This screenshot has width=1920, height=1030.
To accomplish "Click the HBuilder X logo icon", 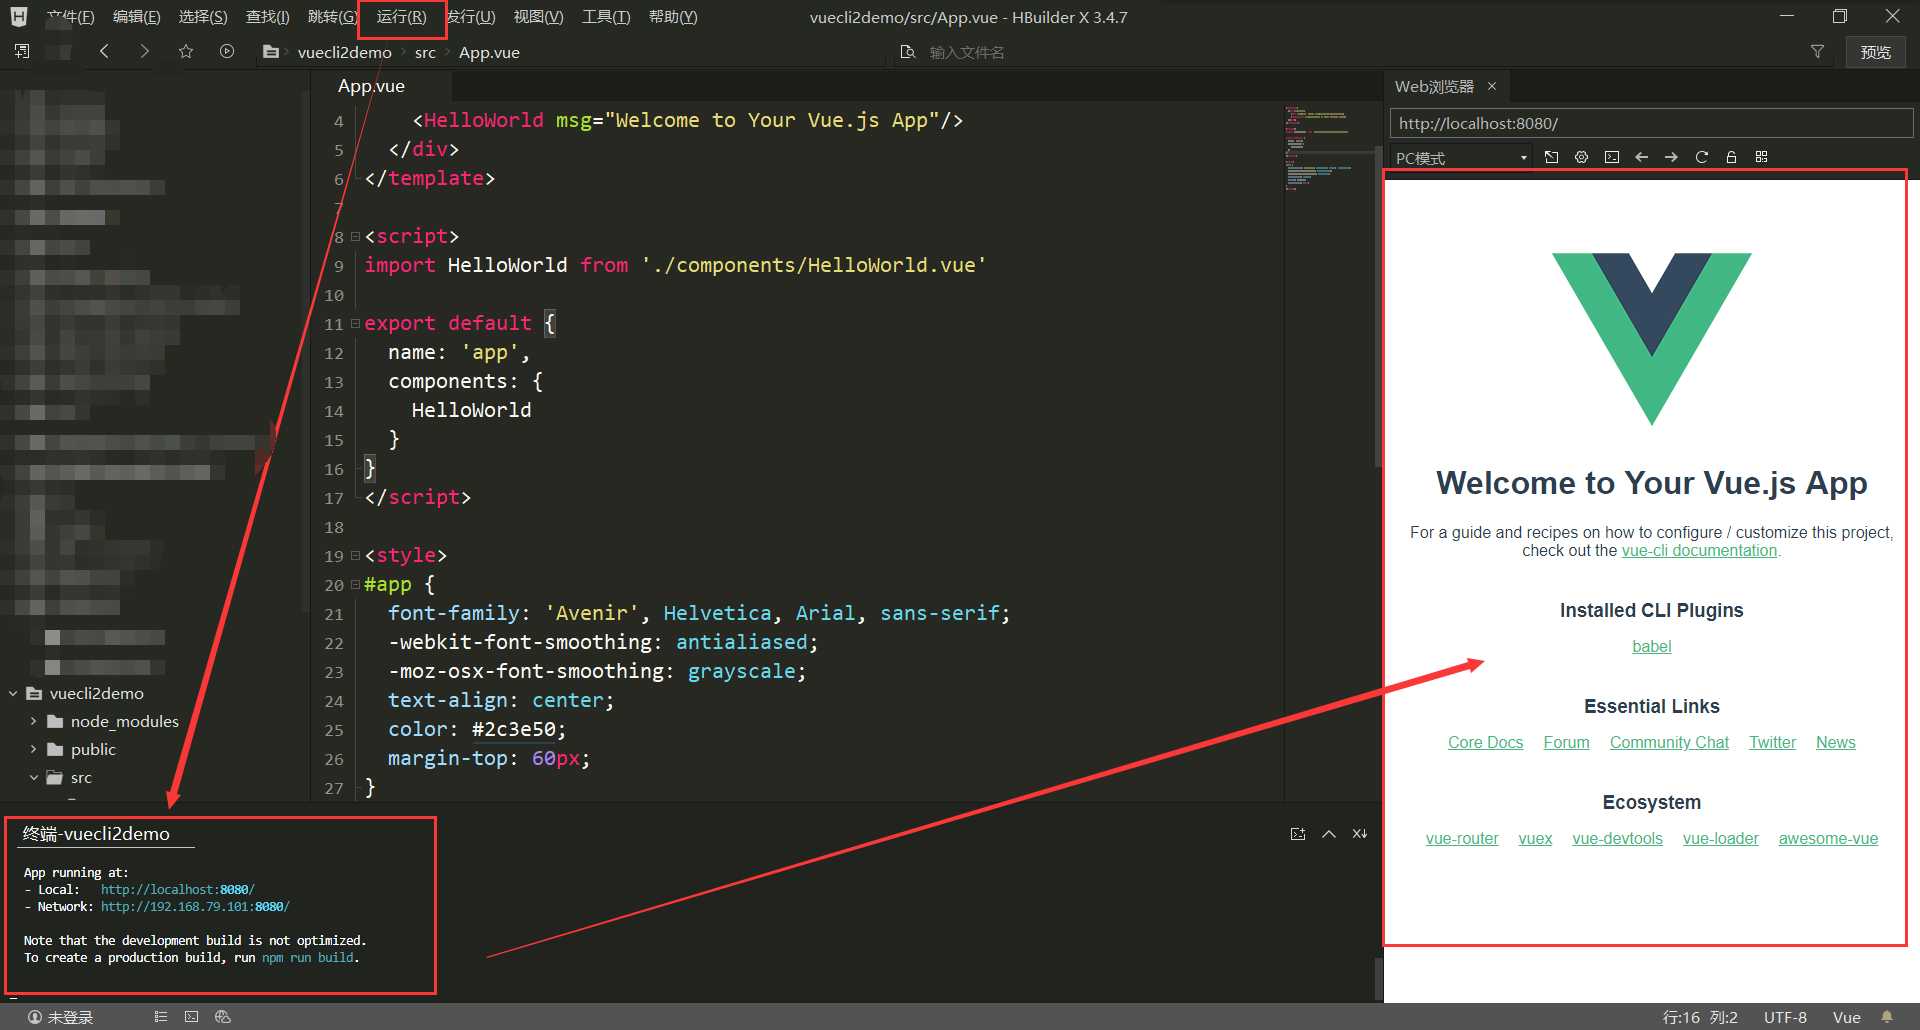I will (19, 16).
